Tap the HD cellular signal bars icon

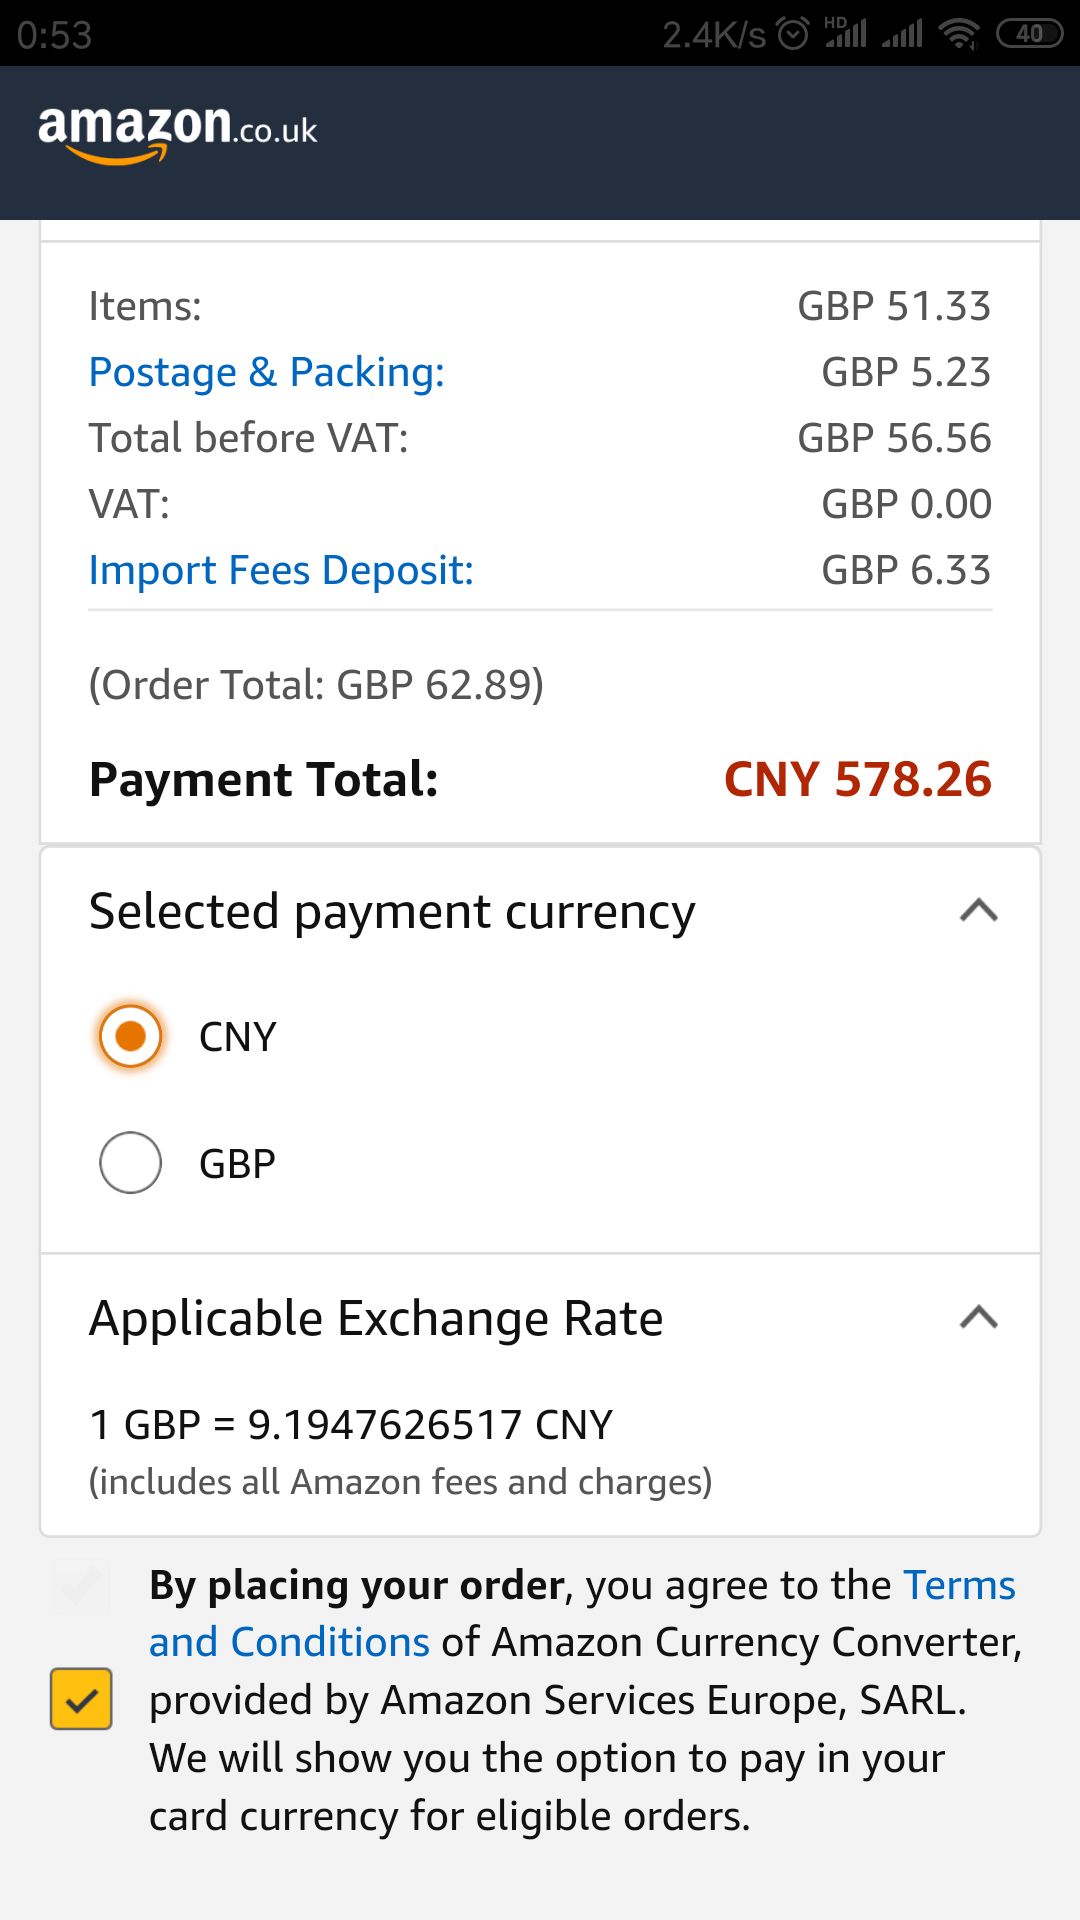pos(845,32)
